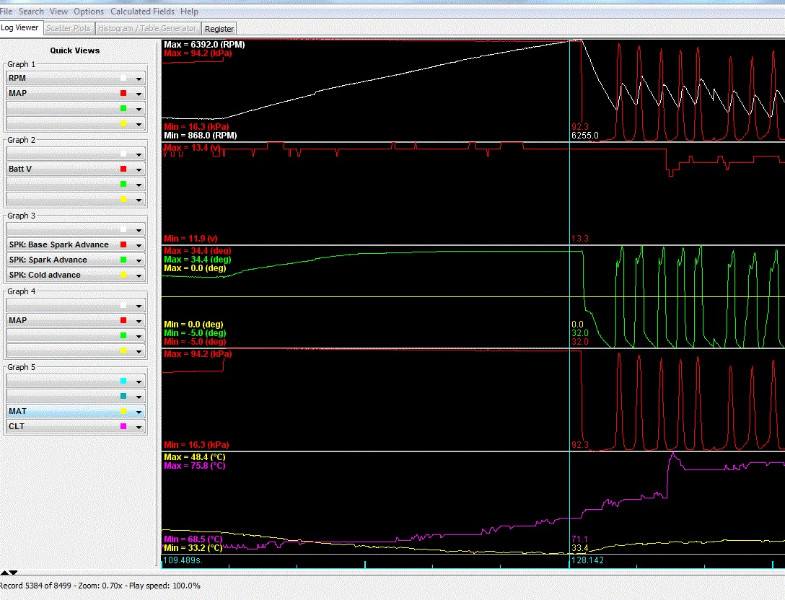Click the up-arrow pane collapse icon at bottom left
785x600 pixels.
pyautogui.click(x=4, y=572)
